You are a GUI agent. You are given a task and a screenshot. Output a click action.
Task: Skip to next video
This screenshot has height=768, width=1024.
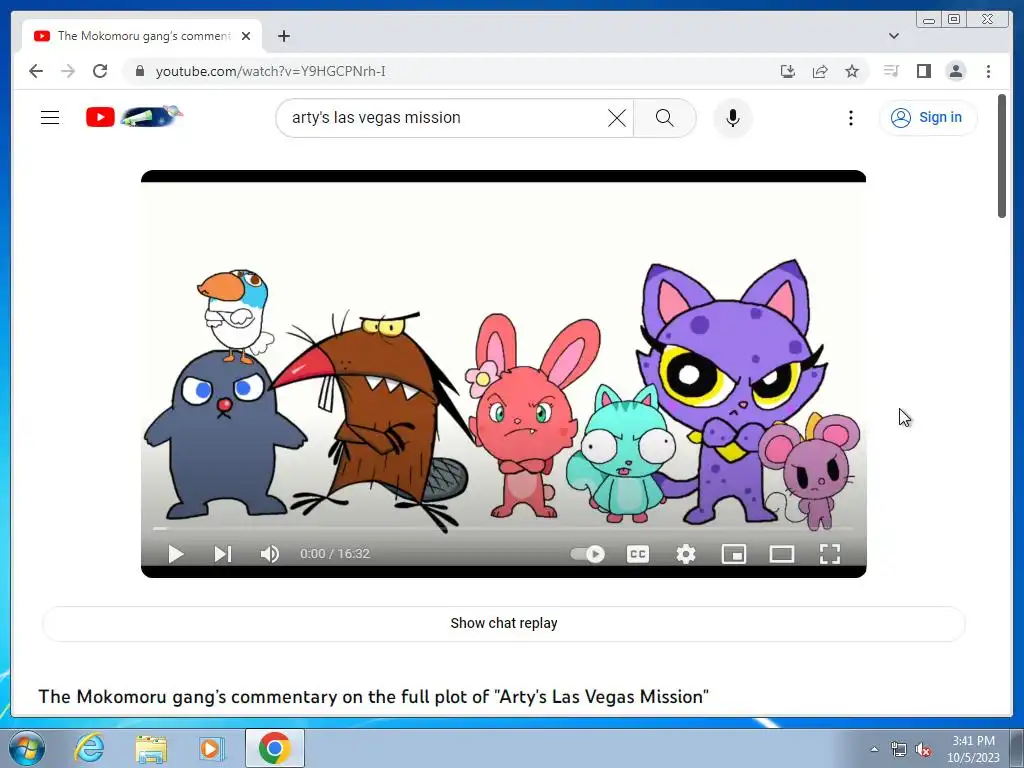(x=223, y=554)
